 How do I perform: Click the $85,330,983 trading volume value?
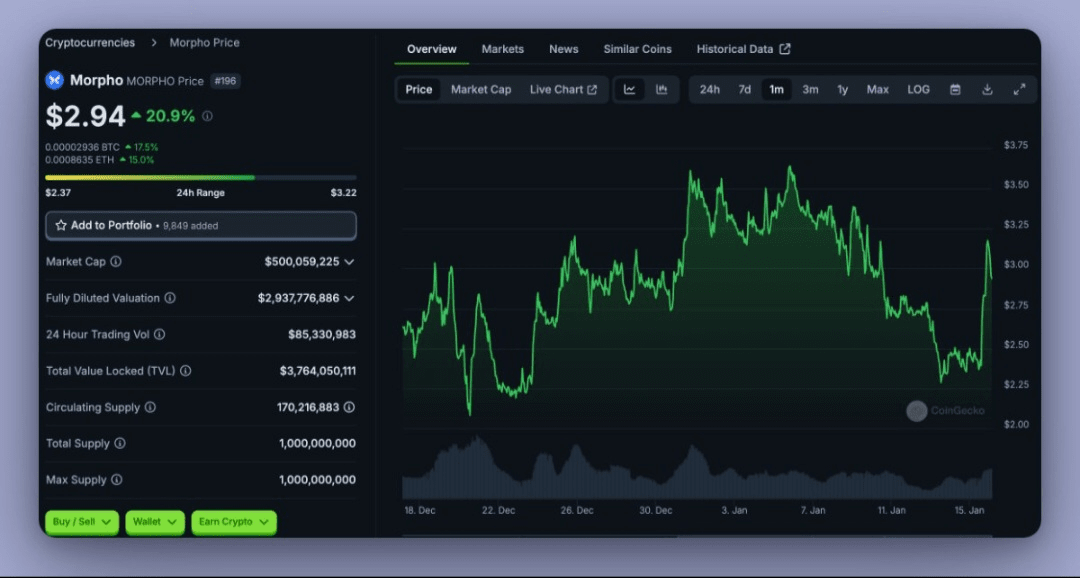click(322, 335)
